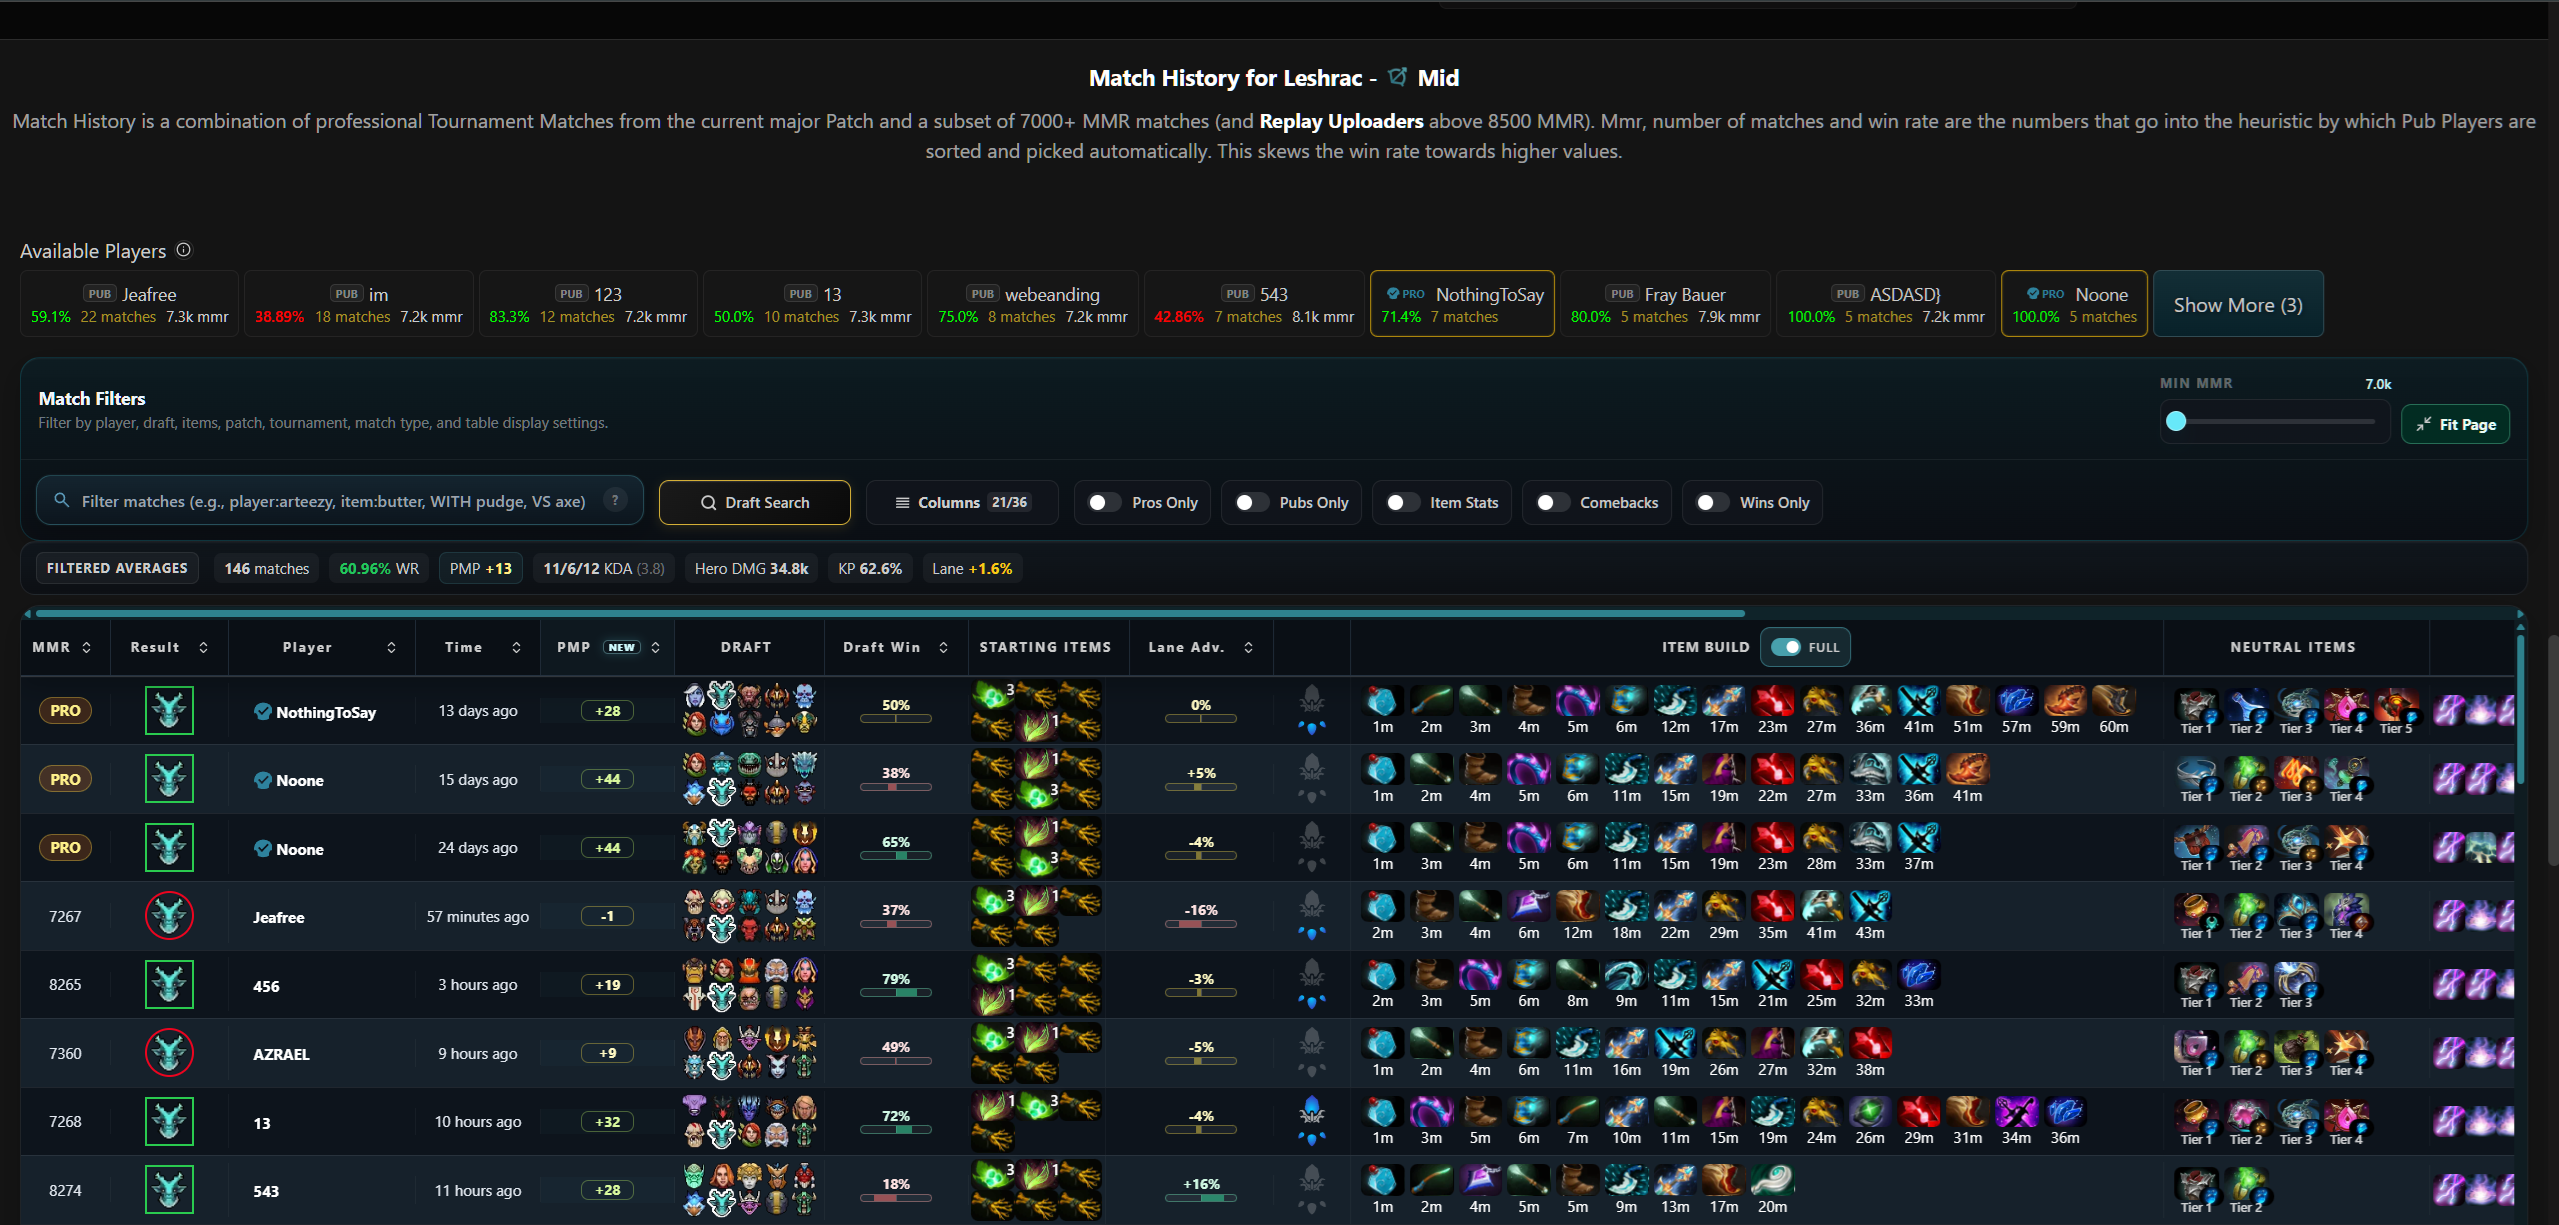Click the Tier 4 neutral item in AZRAEL's row
Viewport: 2559px width, 1225px height.
point(2346,1049)
